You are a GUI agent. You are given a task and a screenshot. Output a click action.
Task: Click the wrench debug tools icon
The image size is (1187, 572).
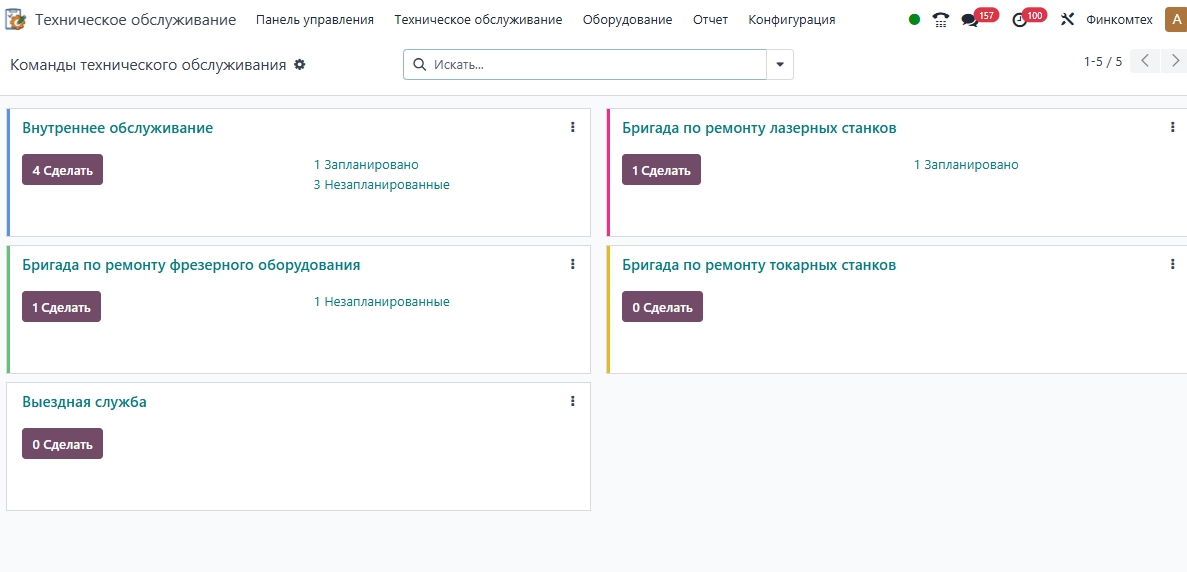(x=1067, y=20)
